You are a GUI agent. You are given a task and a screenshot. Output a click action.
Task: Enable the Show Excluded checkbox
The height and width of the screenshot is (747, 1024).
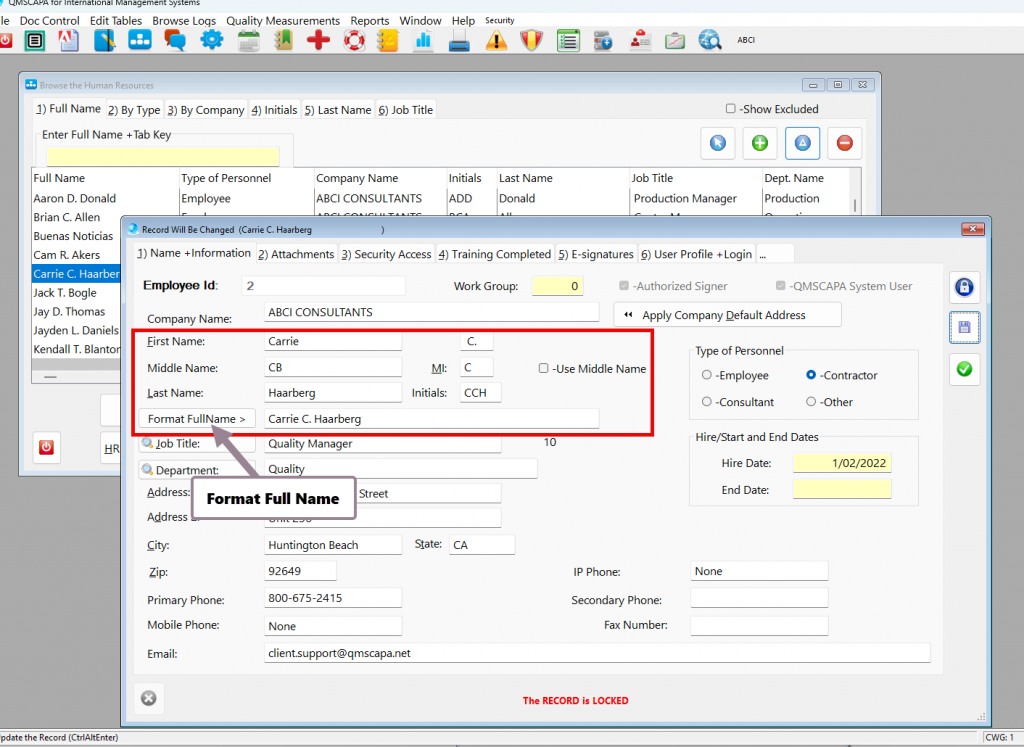(731, 109)
